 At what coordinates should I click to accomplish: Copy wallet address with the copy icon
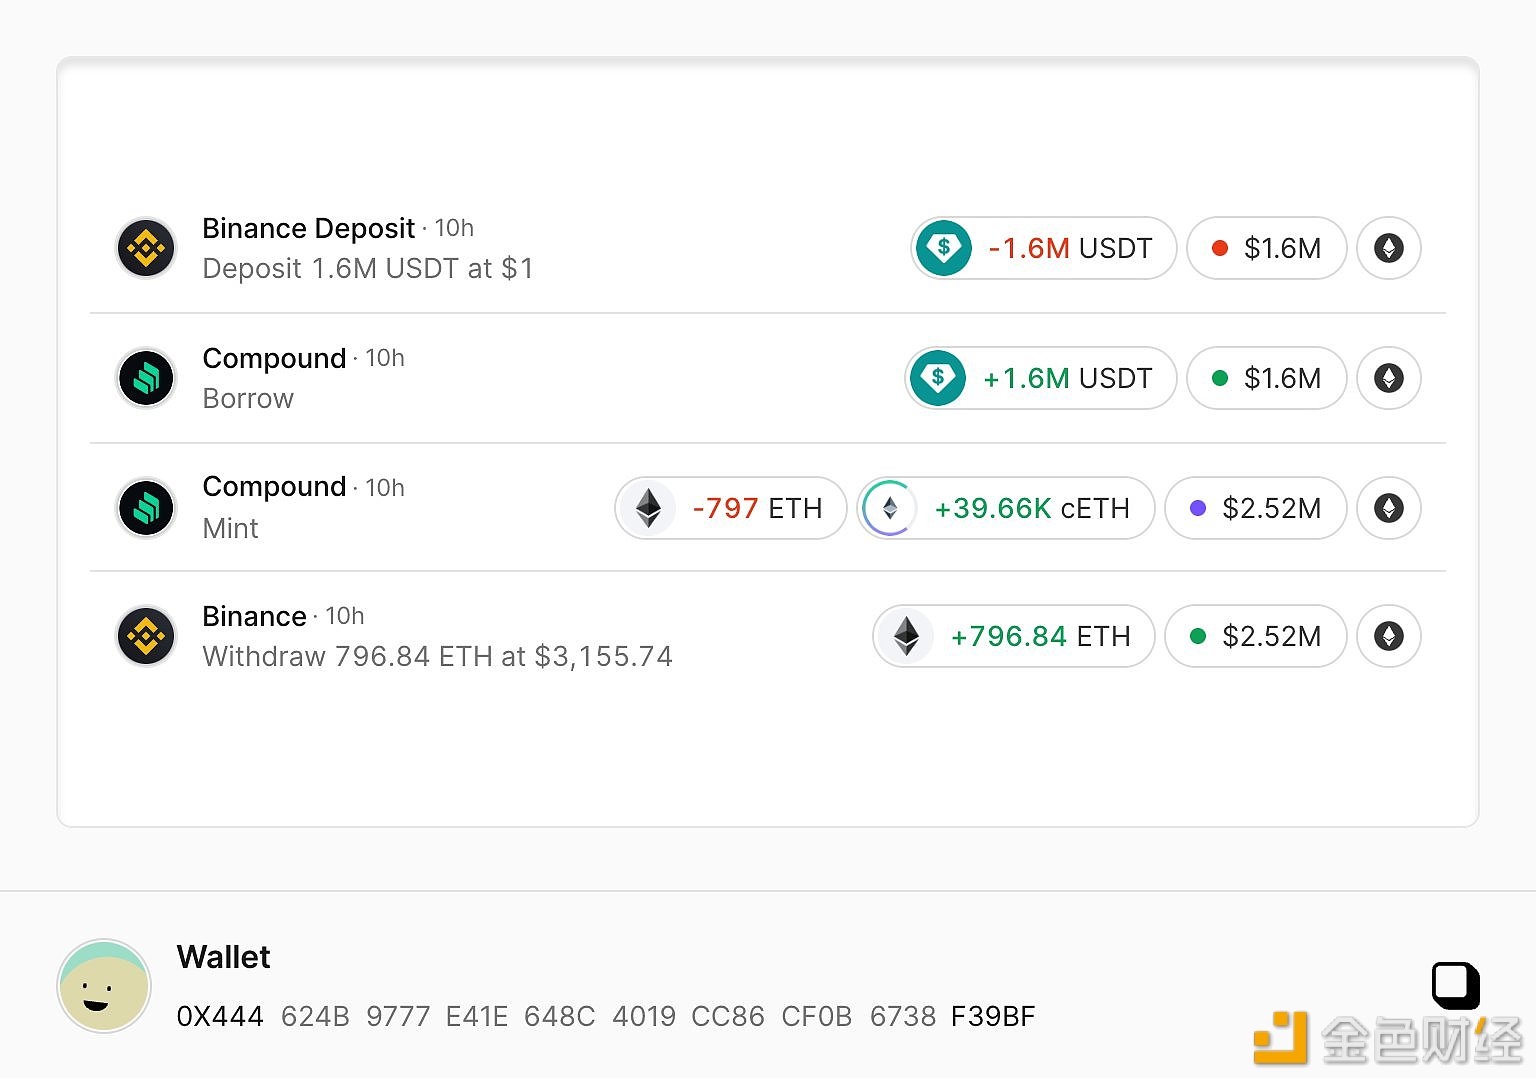tap(1456, 985)
